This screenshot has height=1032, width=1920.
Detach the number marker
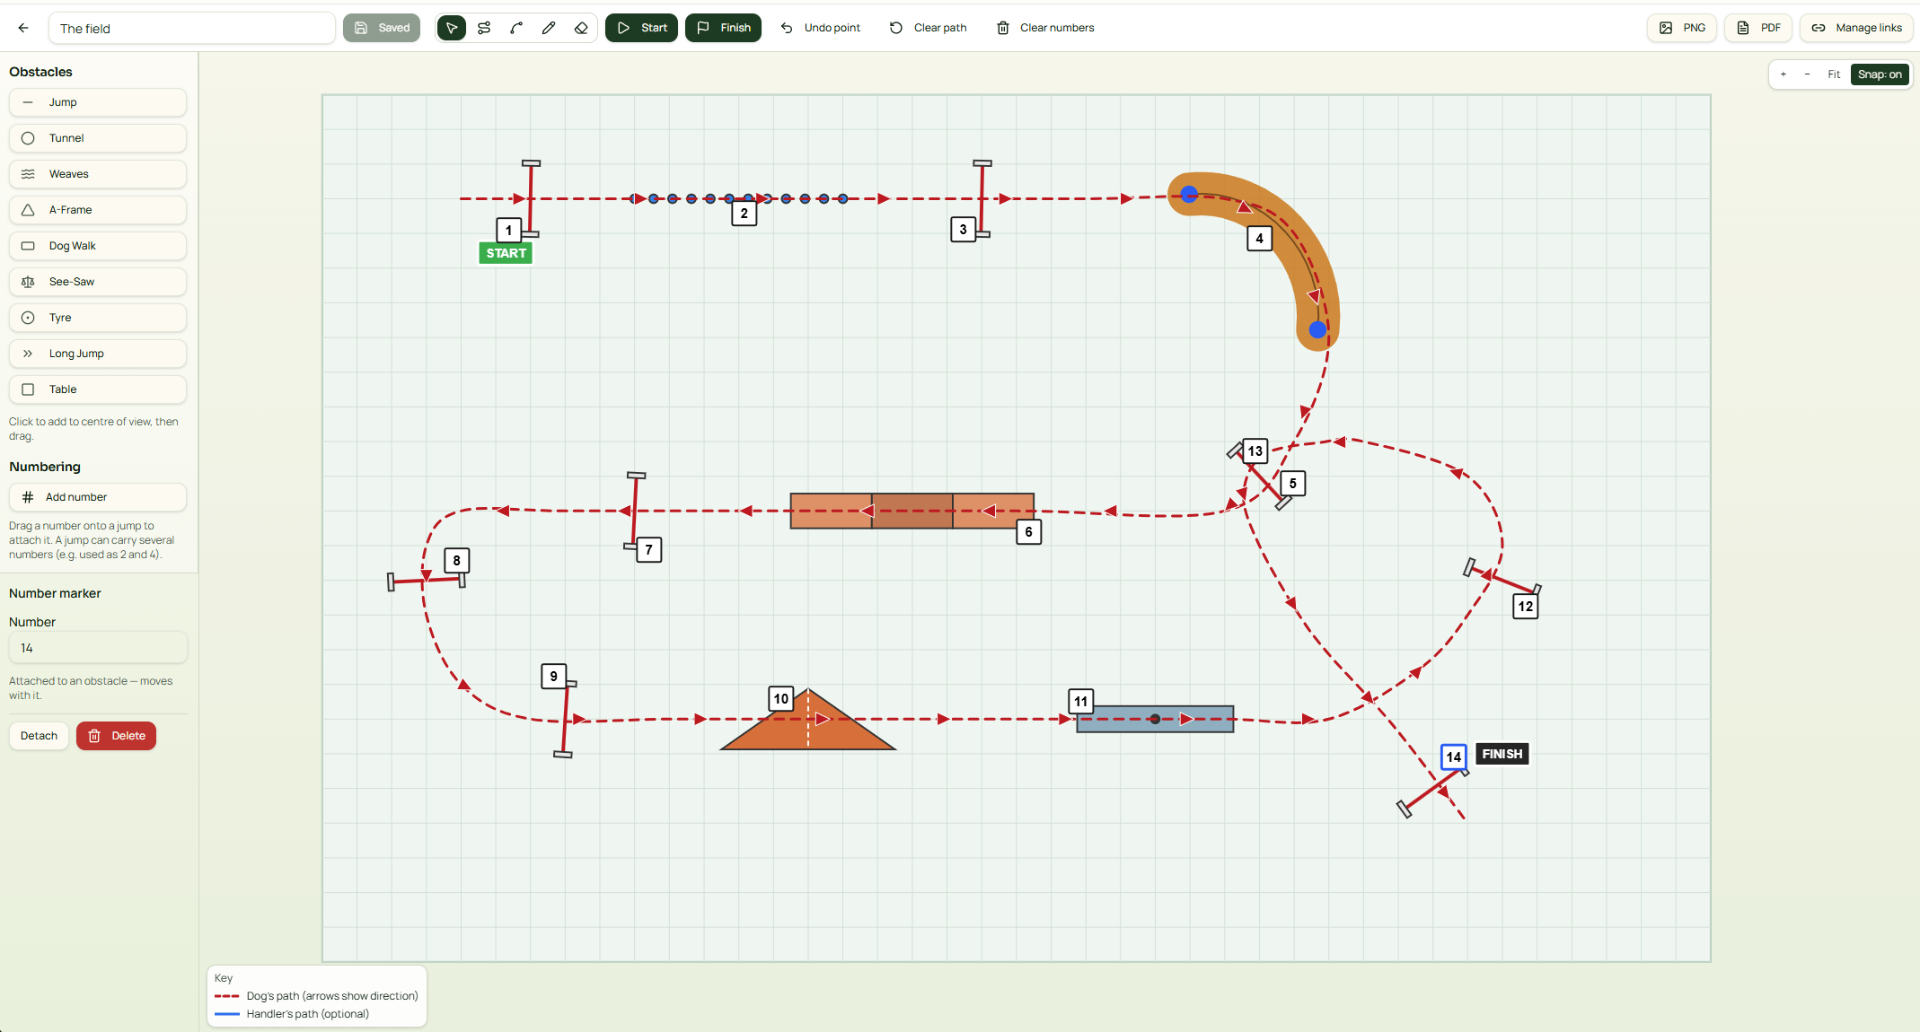(39, 736)
